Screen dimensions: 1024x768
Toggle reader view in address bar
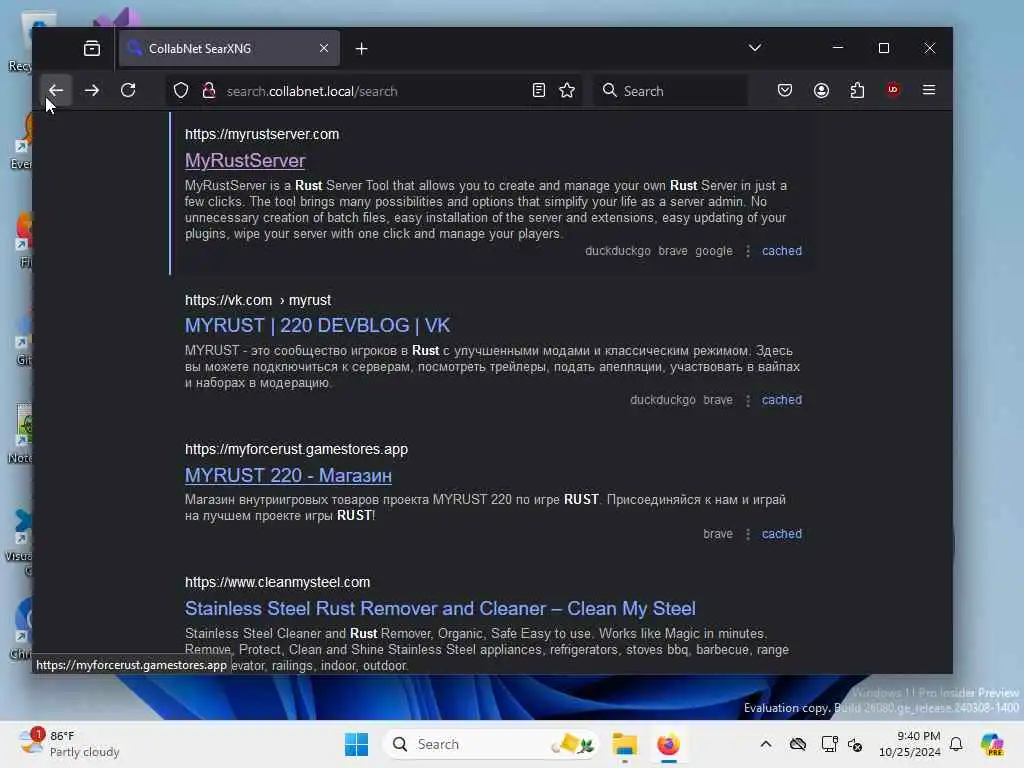(x=539, y=91)
